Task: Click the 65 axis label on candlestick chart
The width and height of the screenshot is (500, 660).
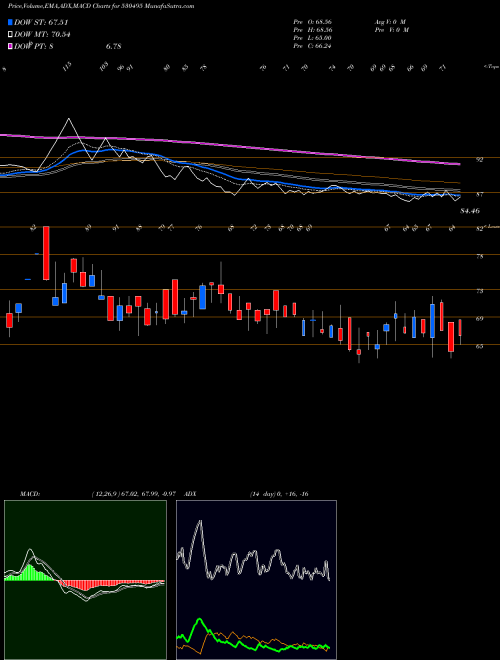Action: (479, 346)
